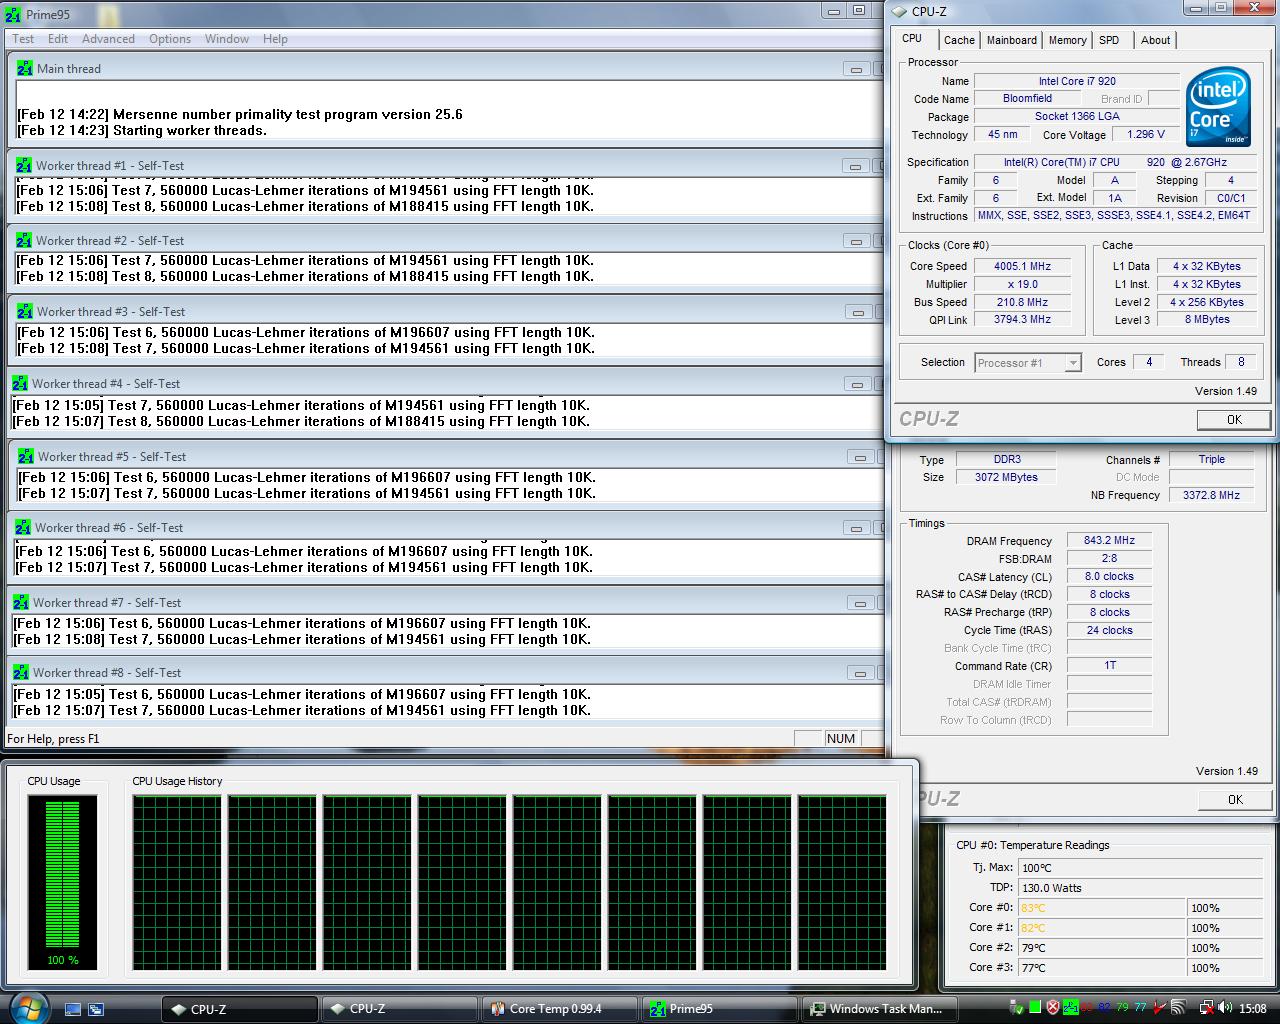Click the blue 82 core temperature tray icon

click(1105, 1007)
